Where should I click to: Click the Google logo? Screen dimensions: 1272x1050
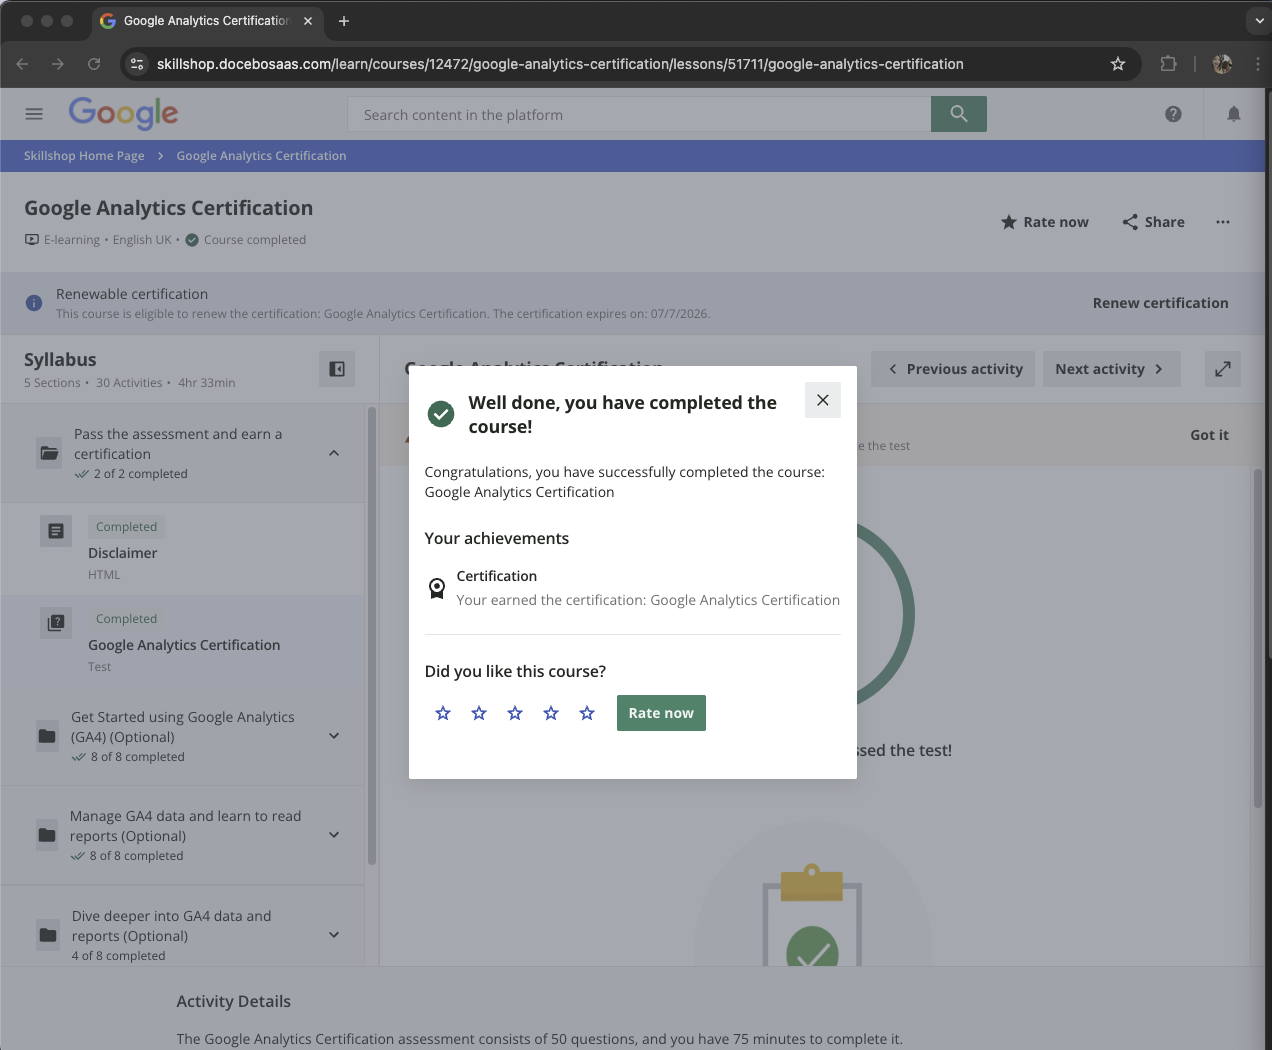click(x=123, y=113)
